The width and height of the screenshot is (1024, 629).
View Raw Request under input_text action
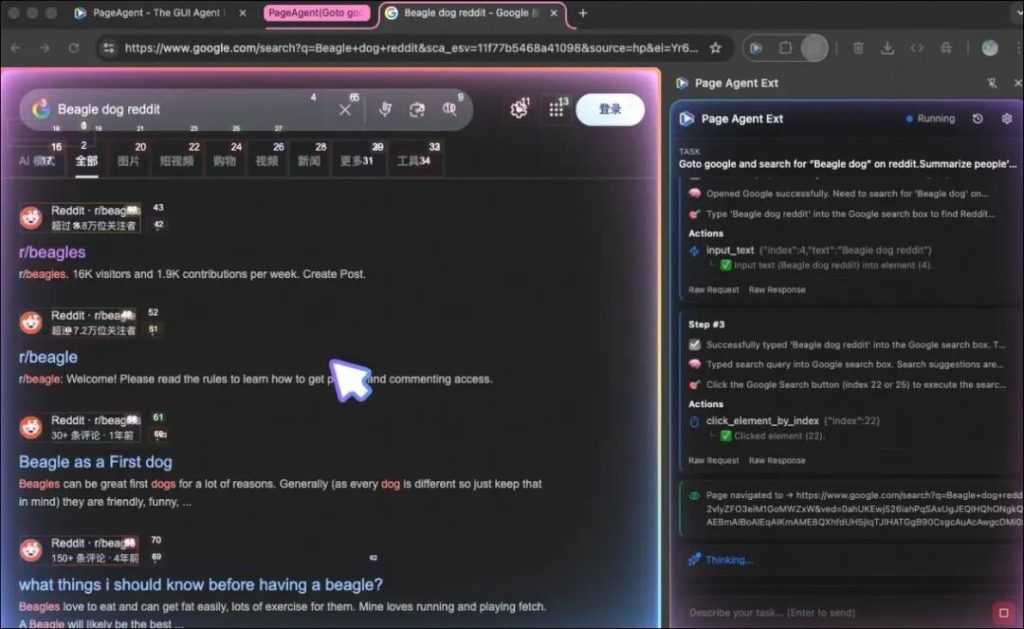(713, 290)
